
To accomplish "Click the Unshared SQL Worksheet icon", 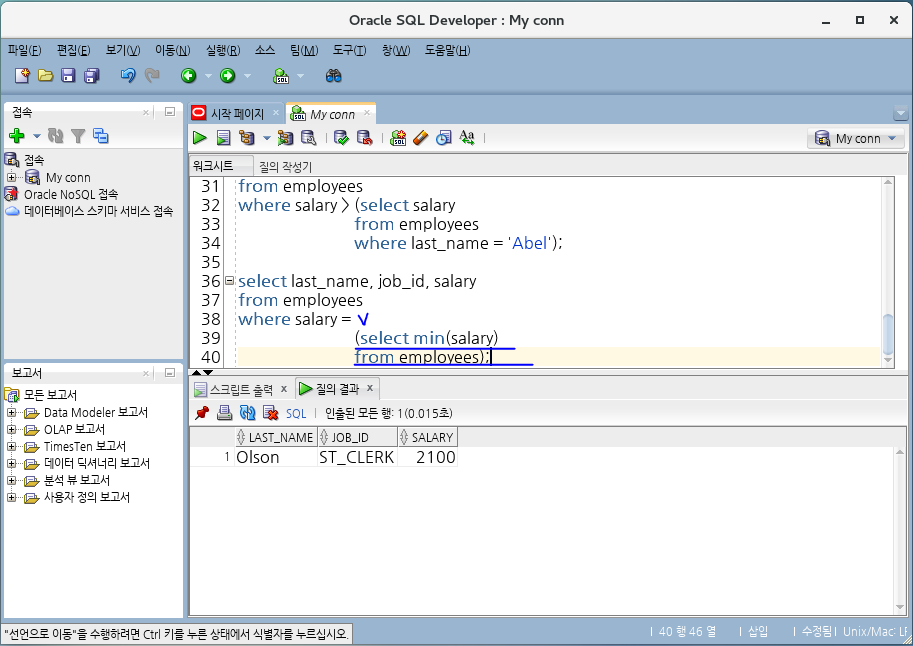I will tap(398, 137).
